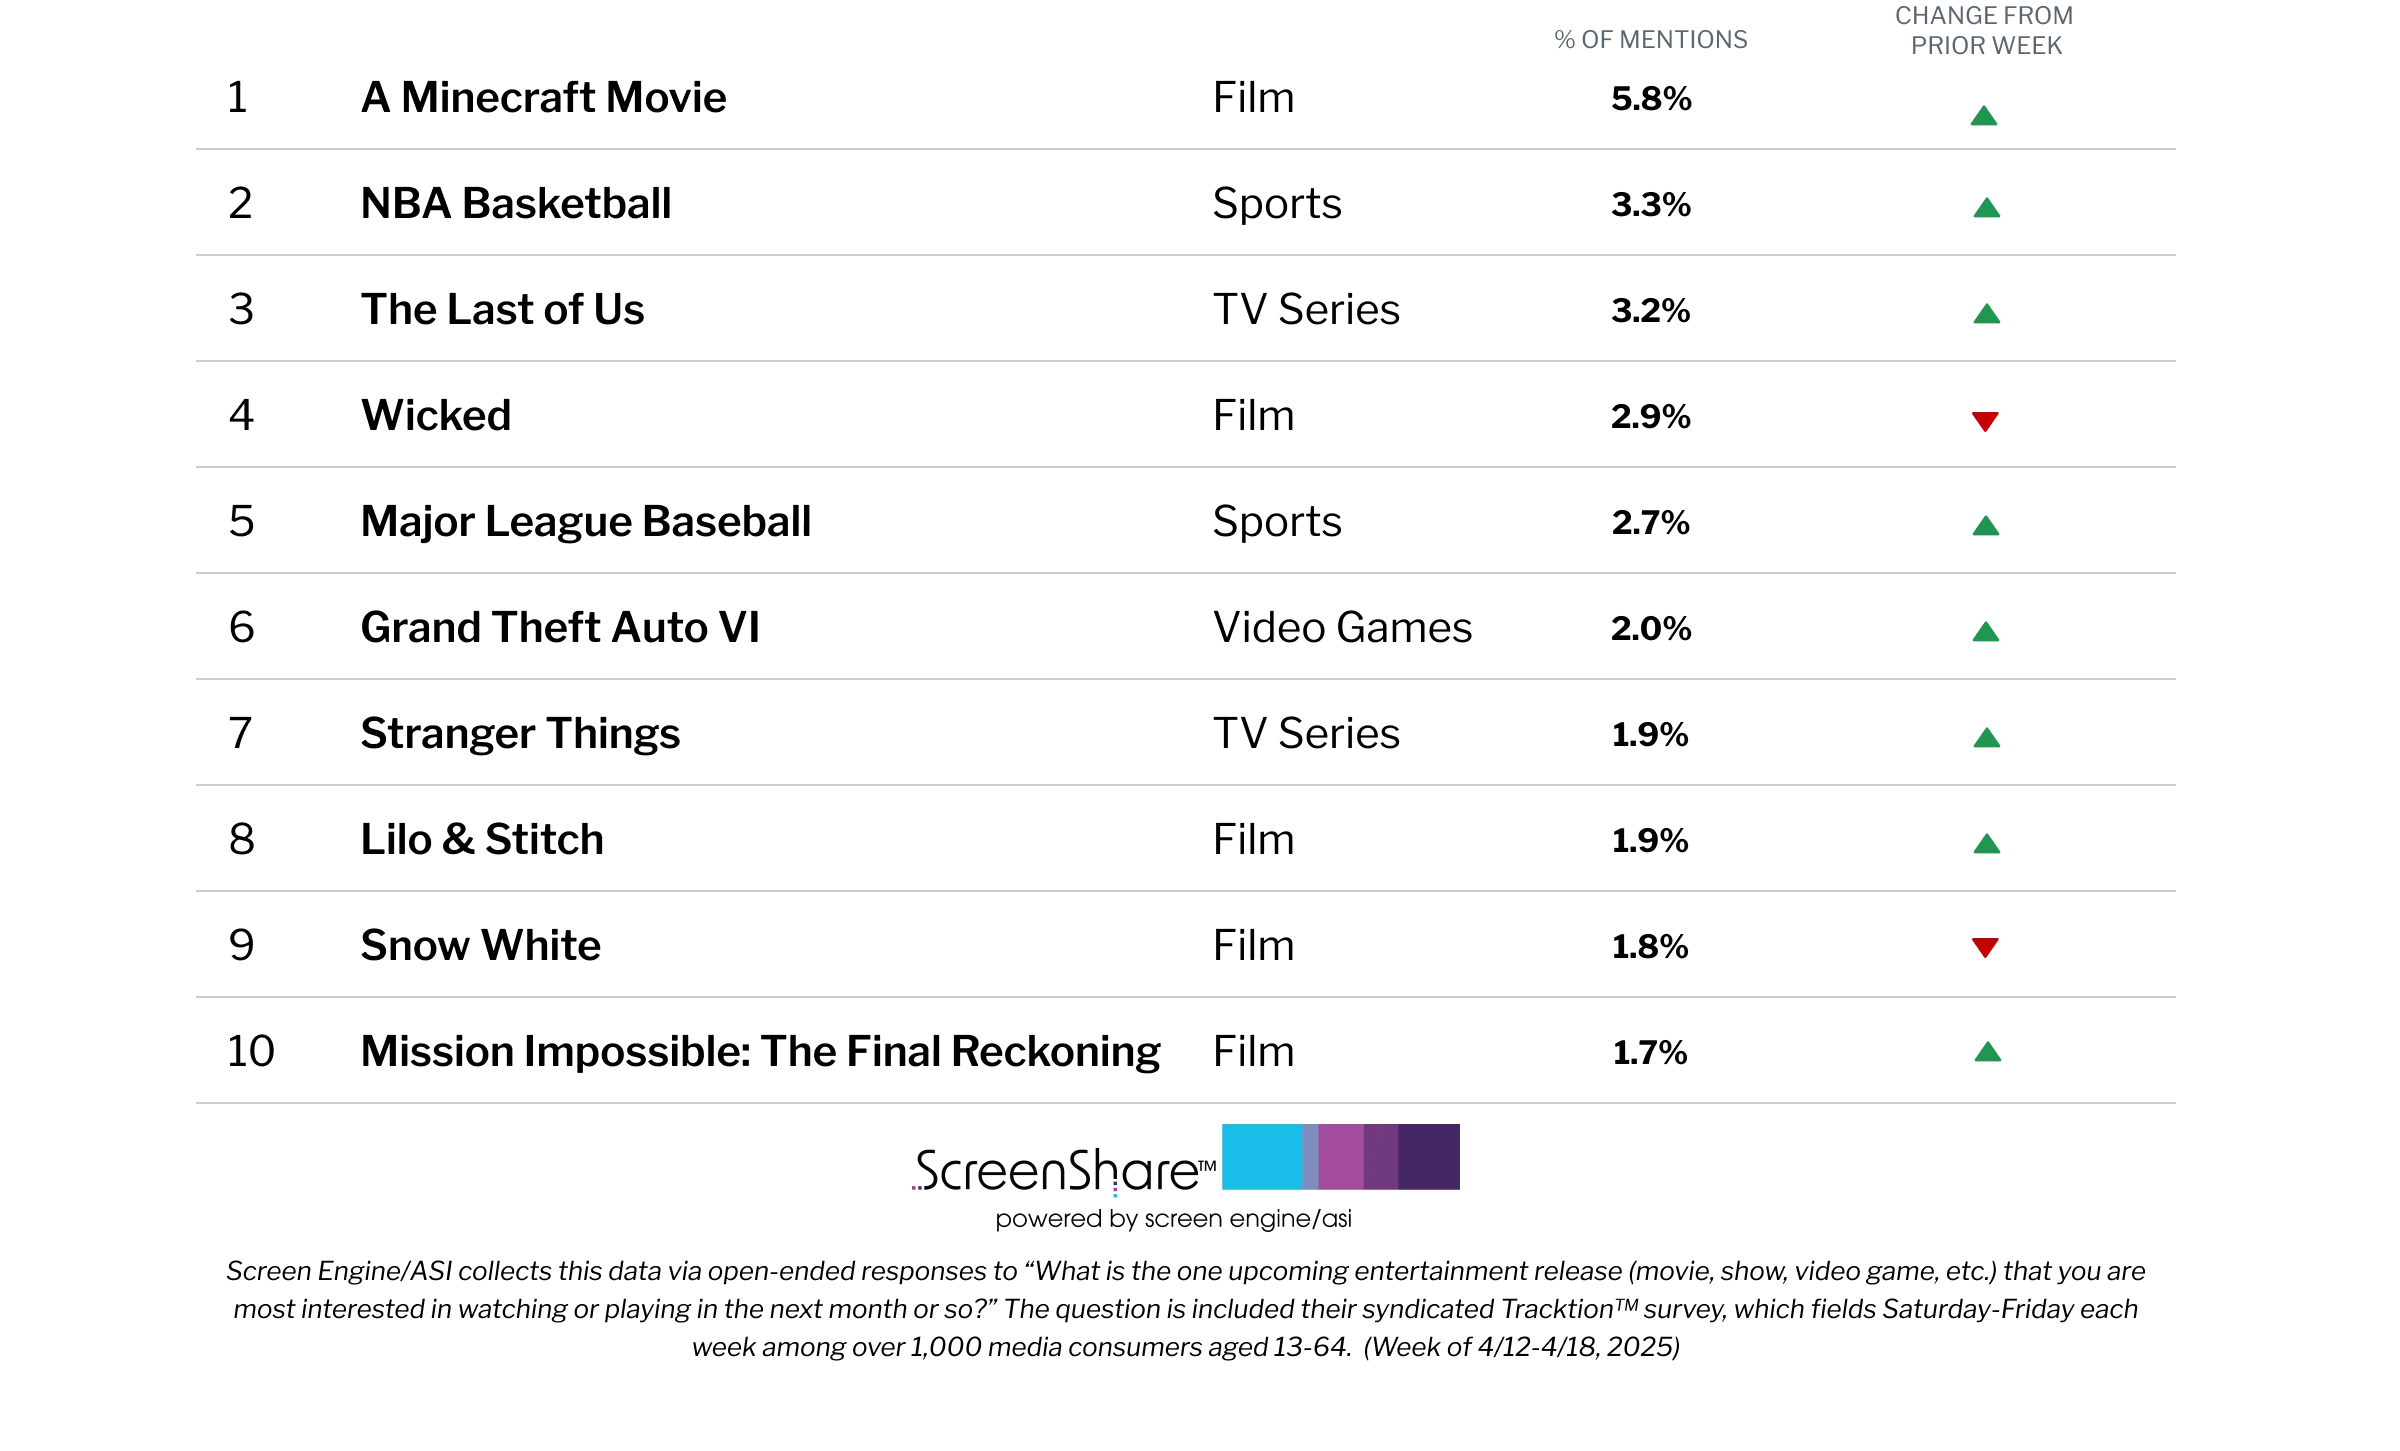The image size is (2400, 1451).
Task: Click rank number 4 in the list
Action: tap(241, 415)
